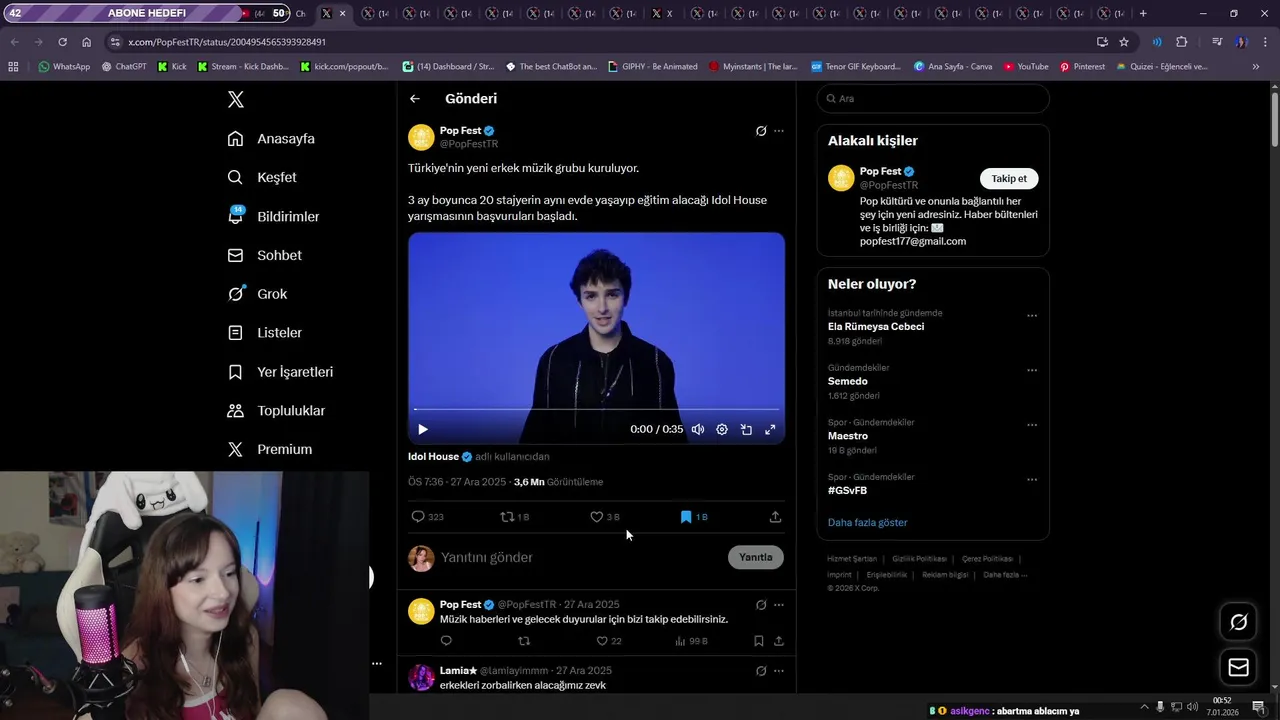The image size is (1280, 720).
Task: Open more options for Ela Rümeysa Cebeci trend
Action: coord(1032,316)
